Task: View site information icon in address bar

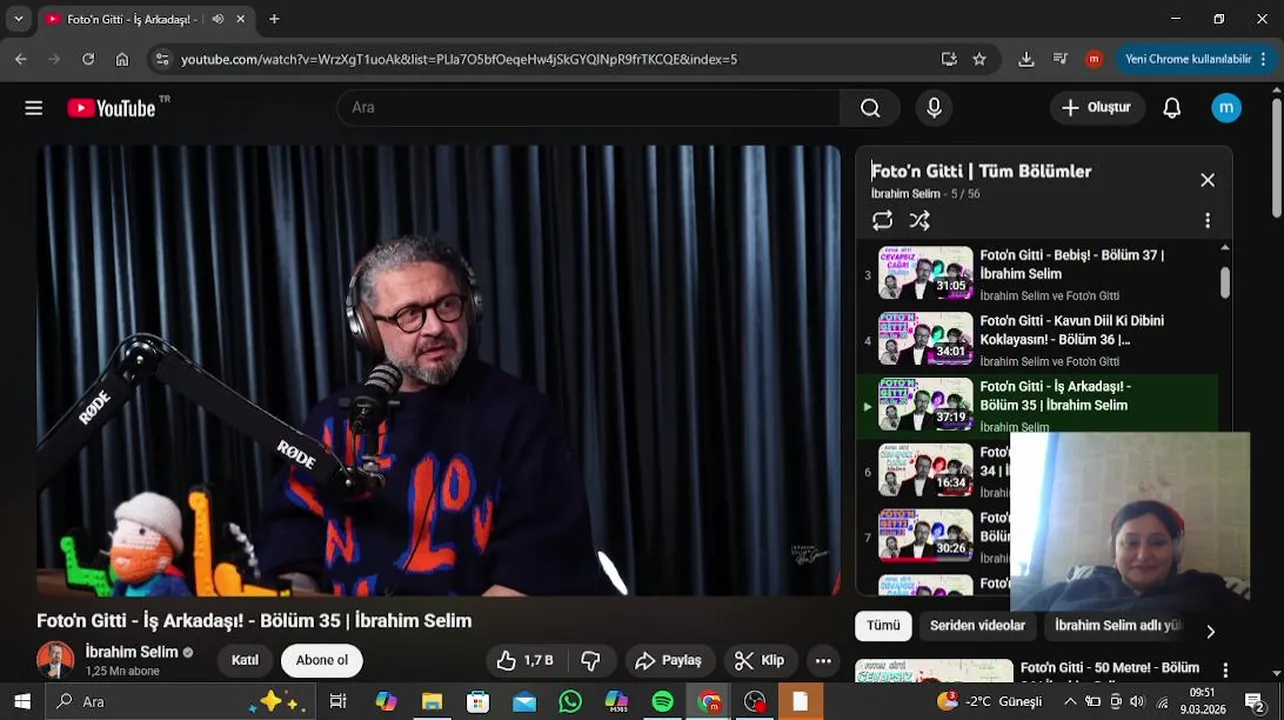Action: [163, 59]
